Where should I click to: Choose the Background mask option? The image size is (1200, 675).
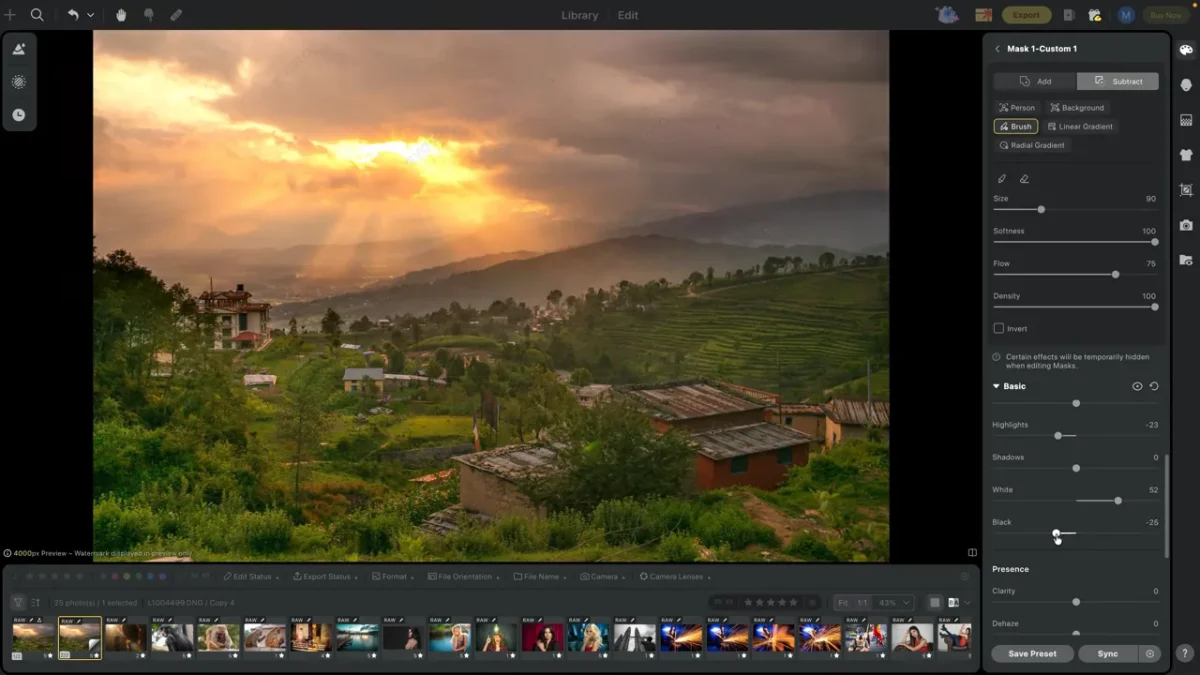pos(1077,107)
